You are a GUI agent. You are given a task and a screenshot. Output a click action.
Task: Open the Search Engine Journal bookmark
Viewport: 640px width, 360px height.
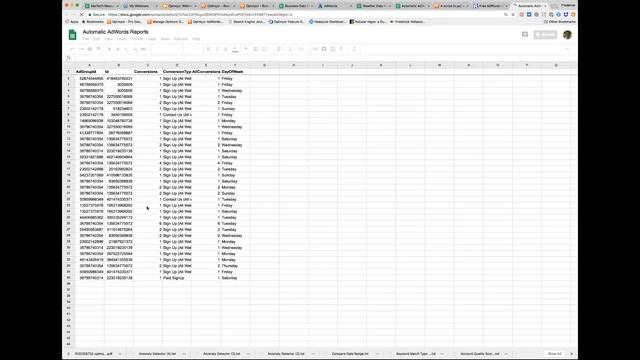[247, 22]
